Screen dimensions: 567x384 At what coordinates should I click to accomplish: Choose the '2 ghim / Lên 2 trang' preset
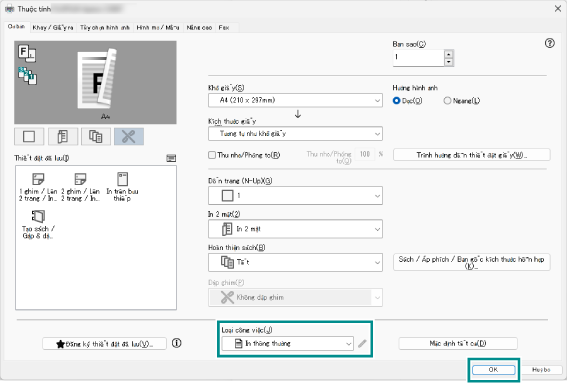point(80,187)
